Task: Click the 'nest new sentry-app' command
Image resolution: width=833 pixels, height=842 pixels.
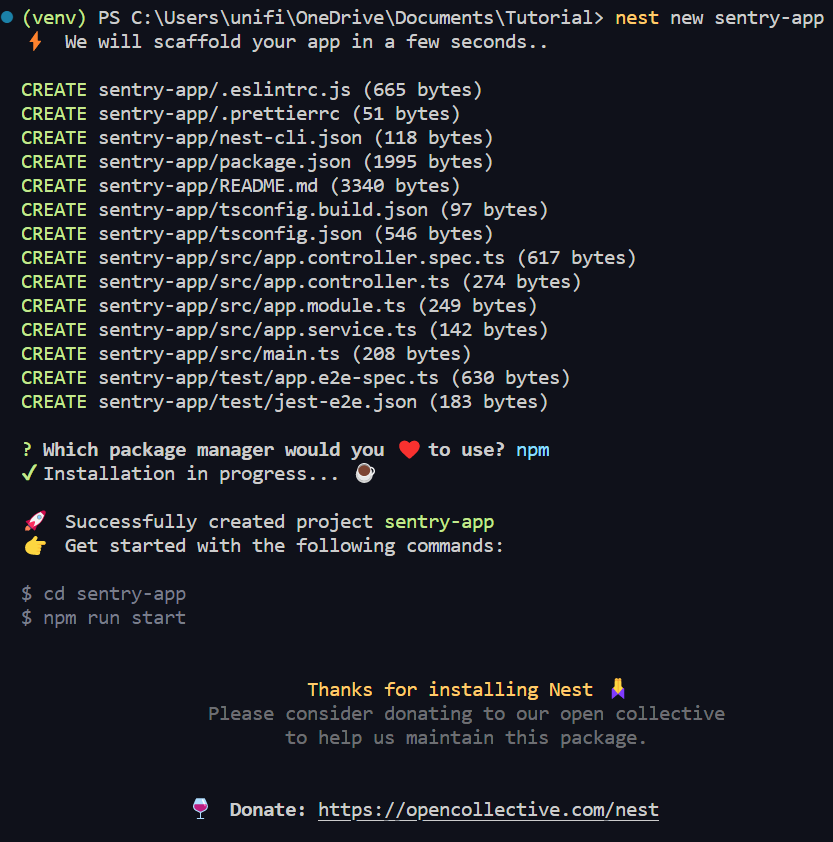Action: click(x=719, y=18)
